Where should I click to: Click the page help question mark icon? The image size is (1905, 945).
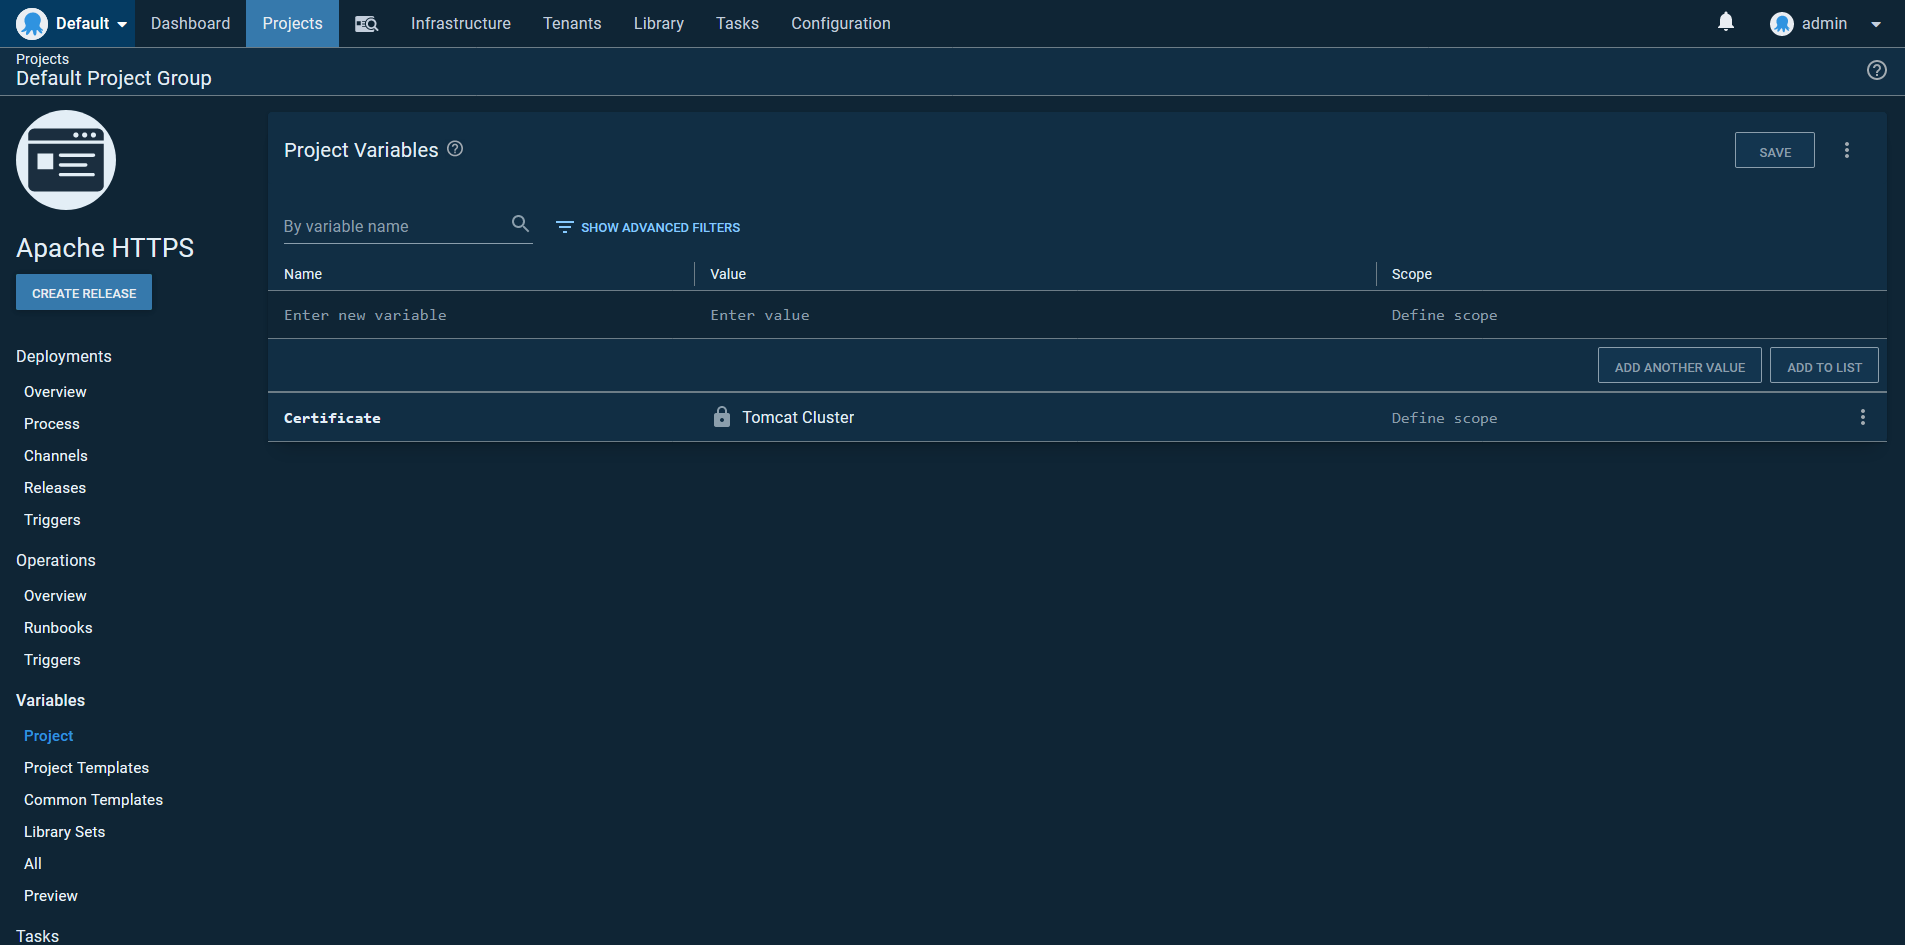coord(1876,70)
